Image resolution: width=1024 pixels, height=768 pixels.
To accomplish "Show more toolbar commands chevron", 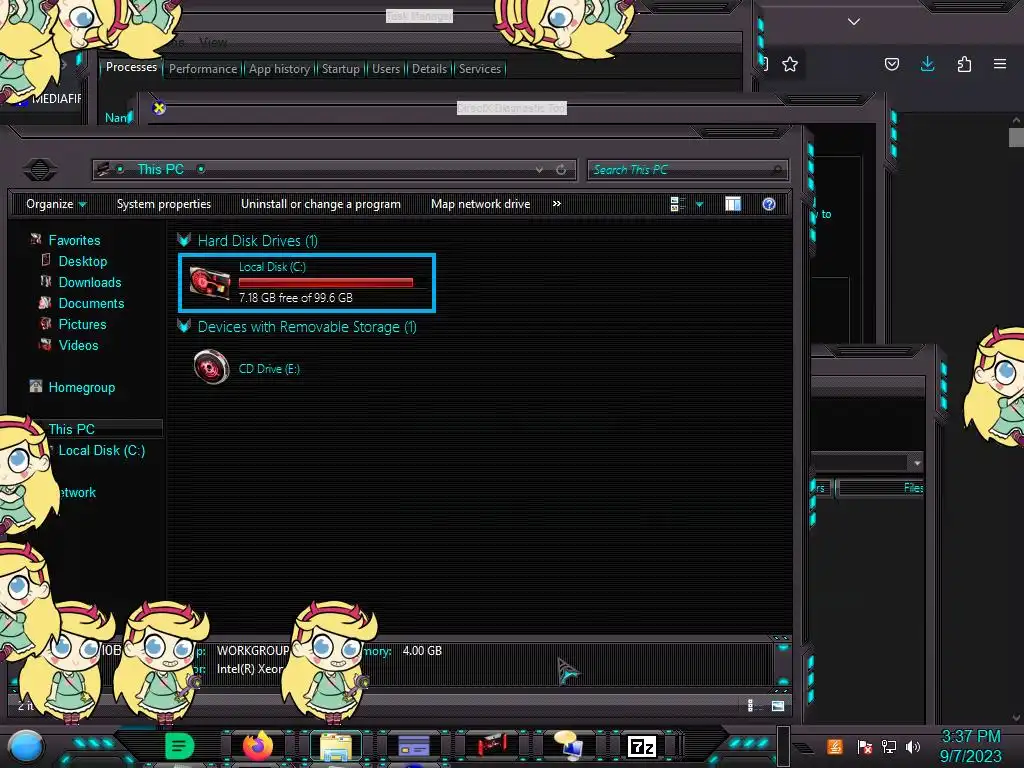I will tap(556, 204).
